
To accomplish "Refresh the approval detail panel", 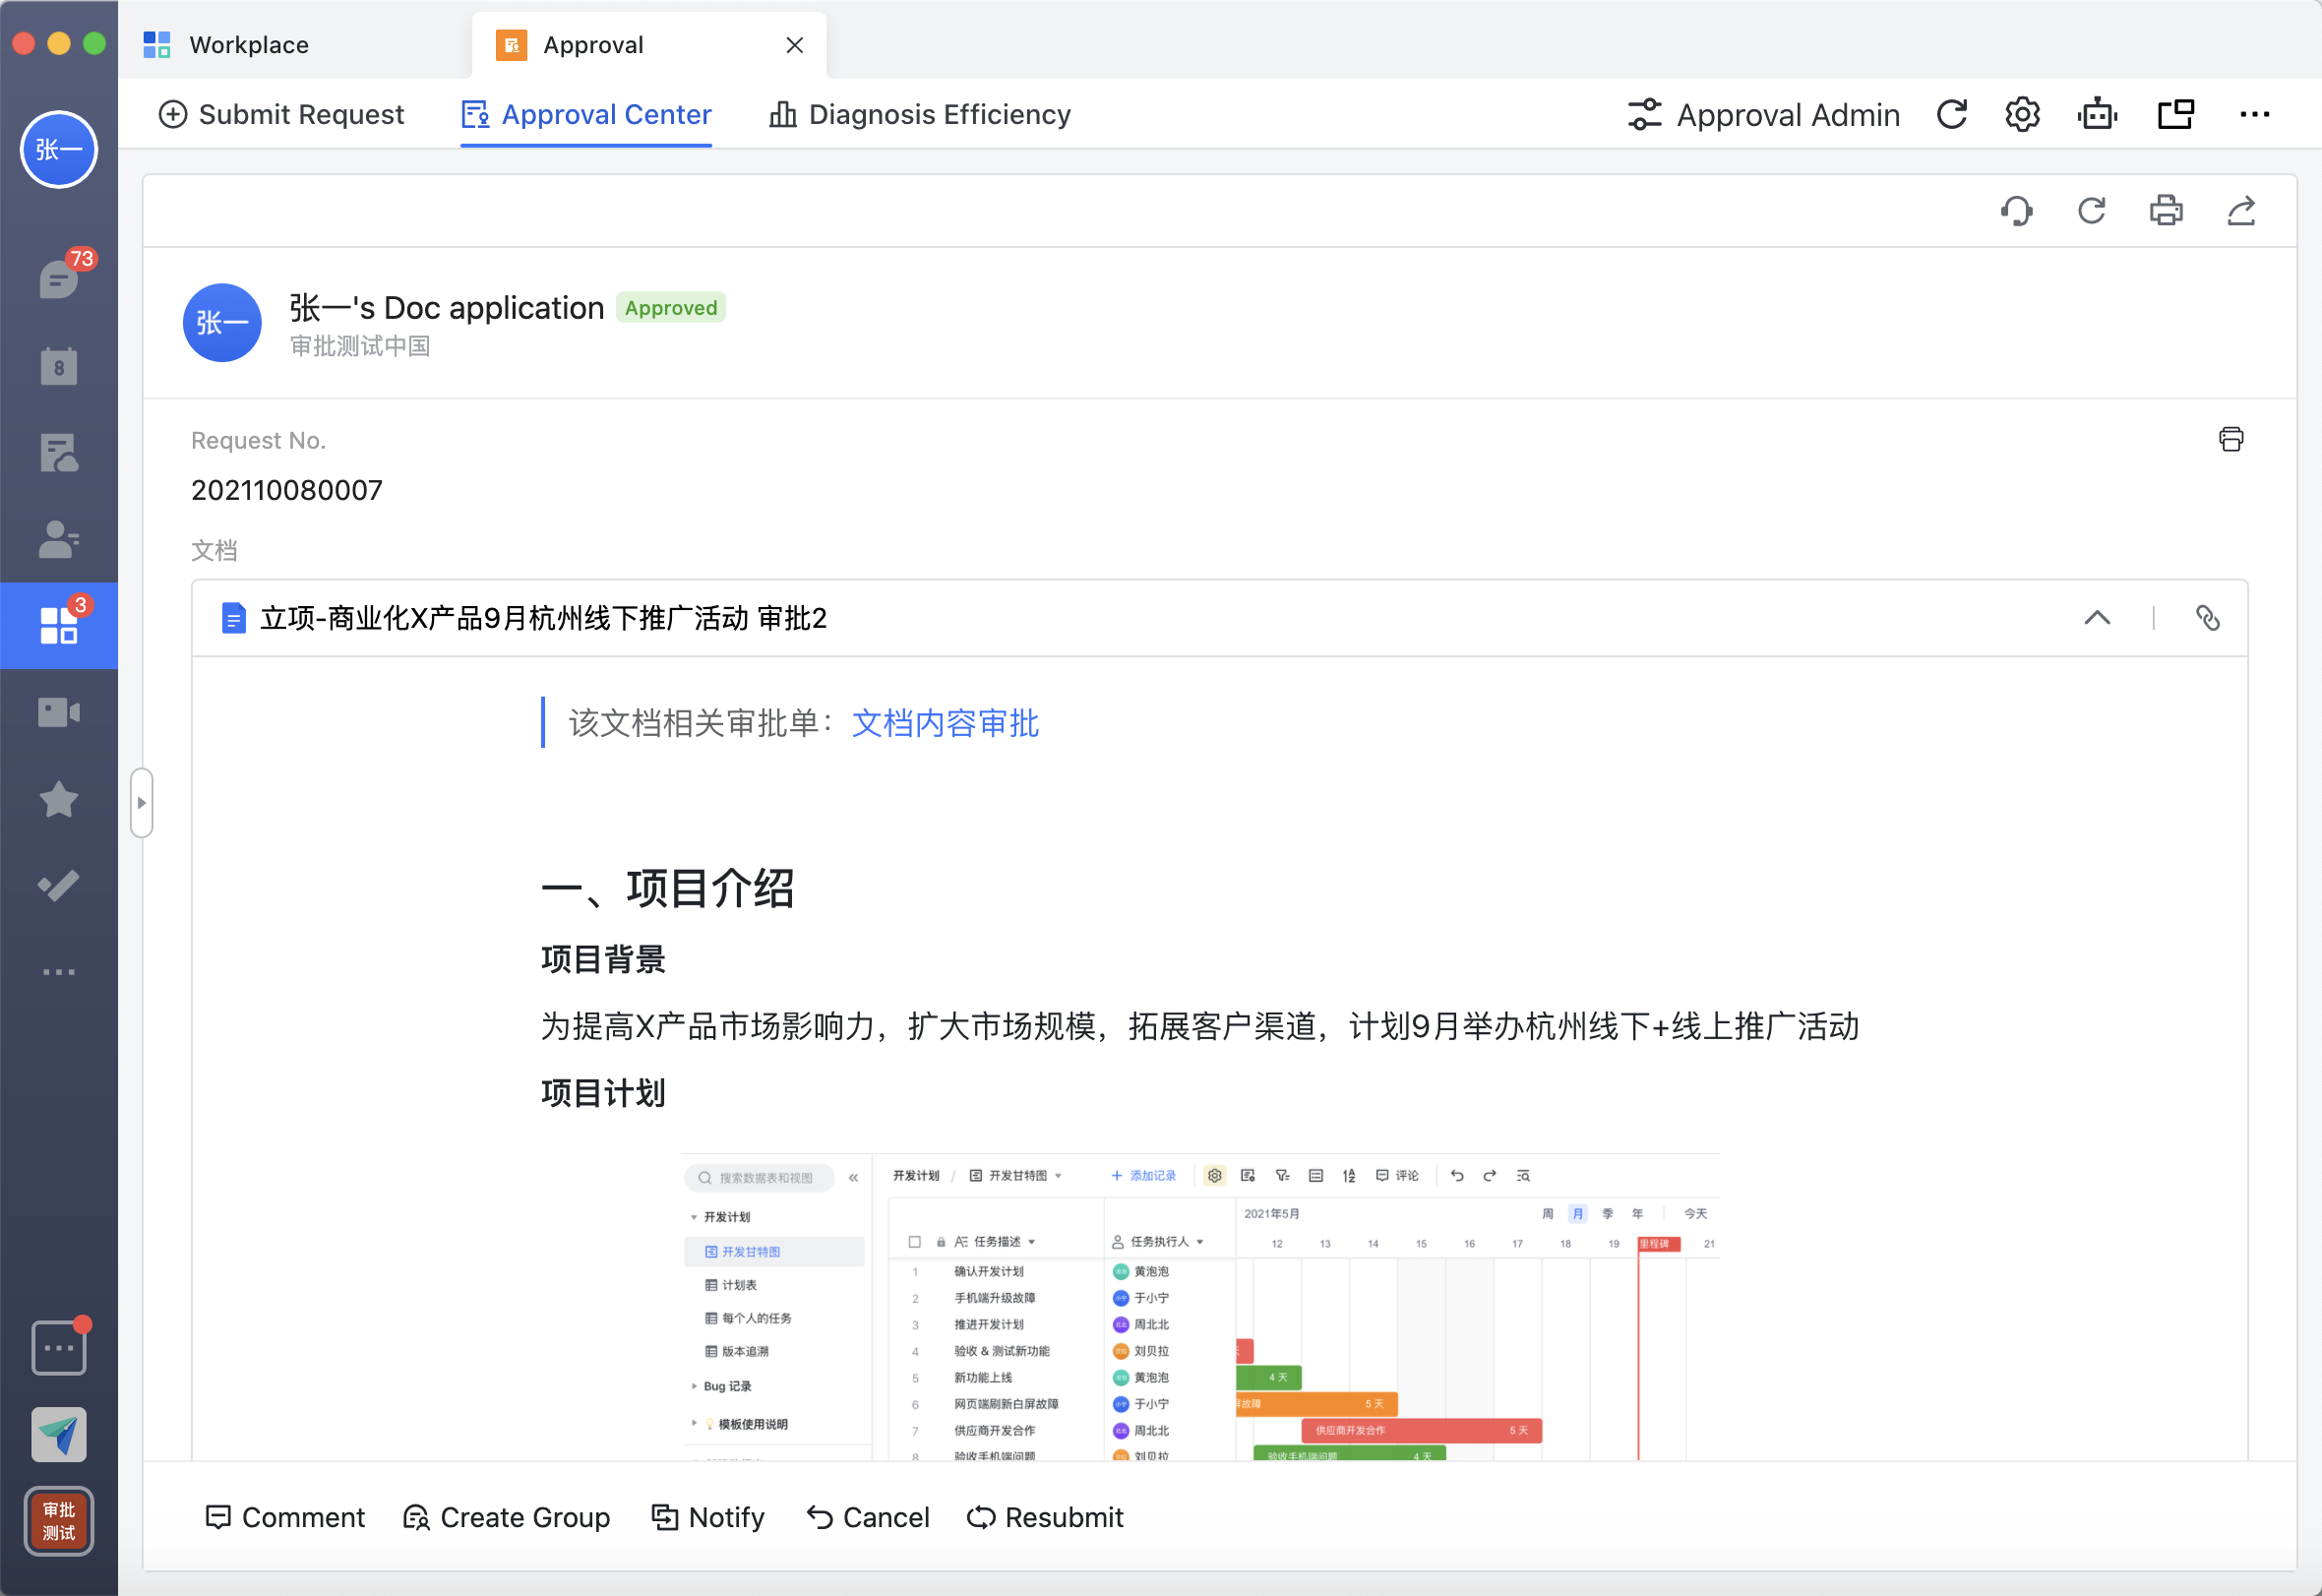I will (x=2091, y=211).
